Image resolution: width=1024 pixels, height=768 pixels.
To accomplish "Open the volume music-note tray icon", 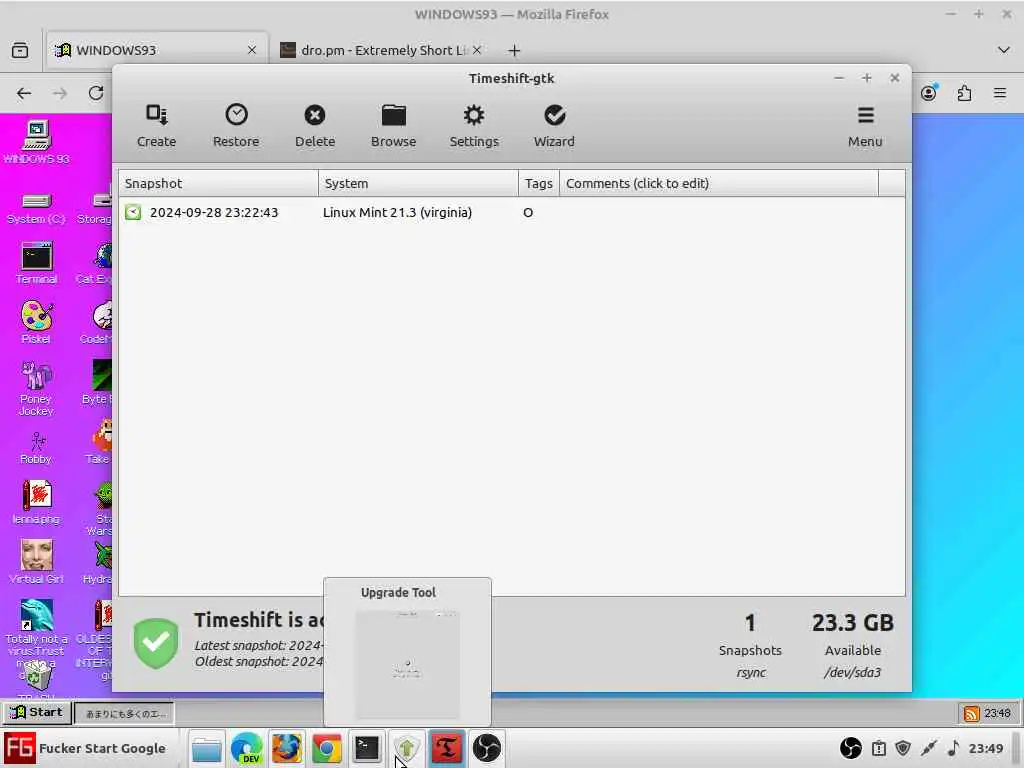I will coord(953,748).
